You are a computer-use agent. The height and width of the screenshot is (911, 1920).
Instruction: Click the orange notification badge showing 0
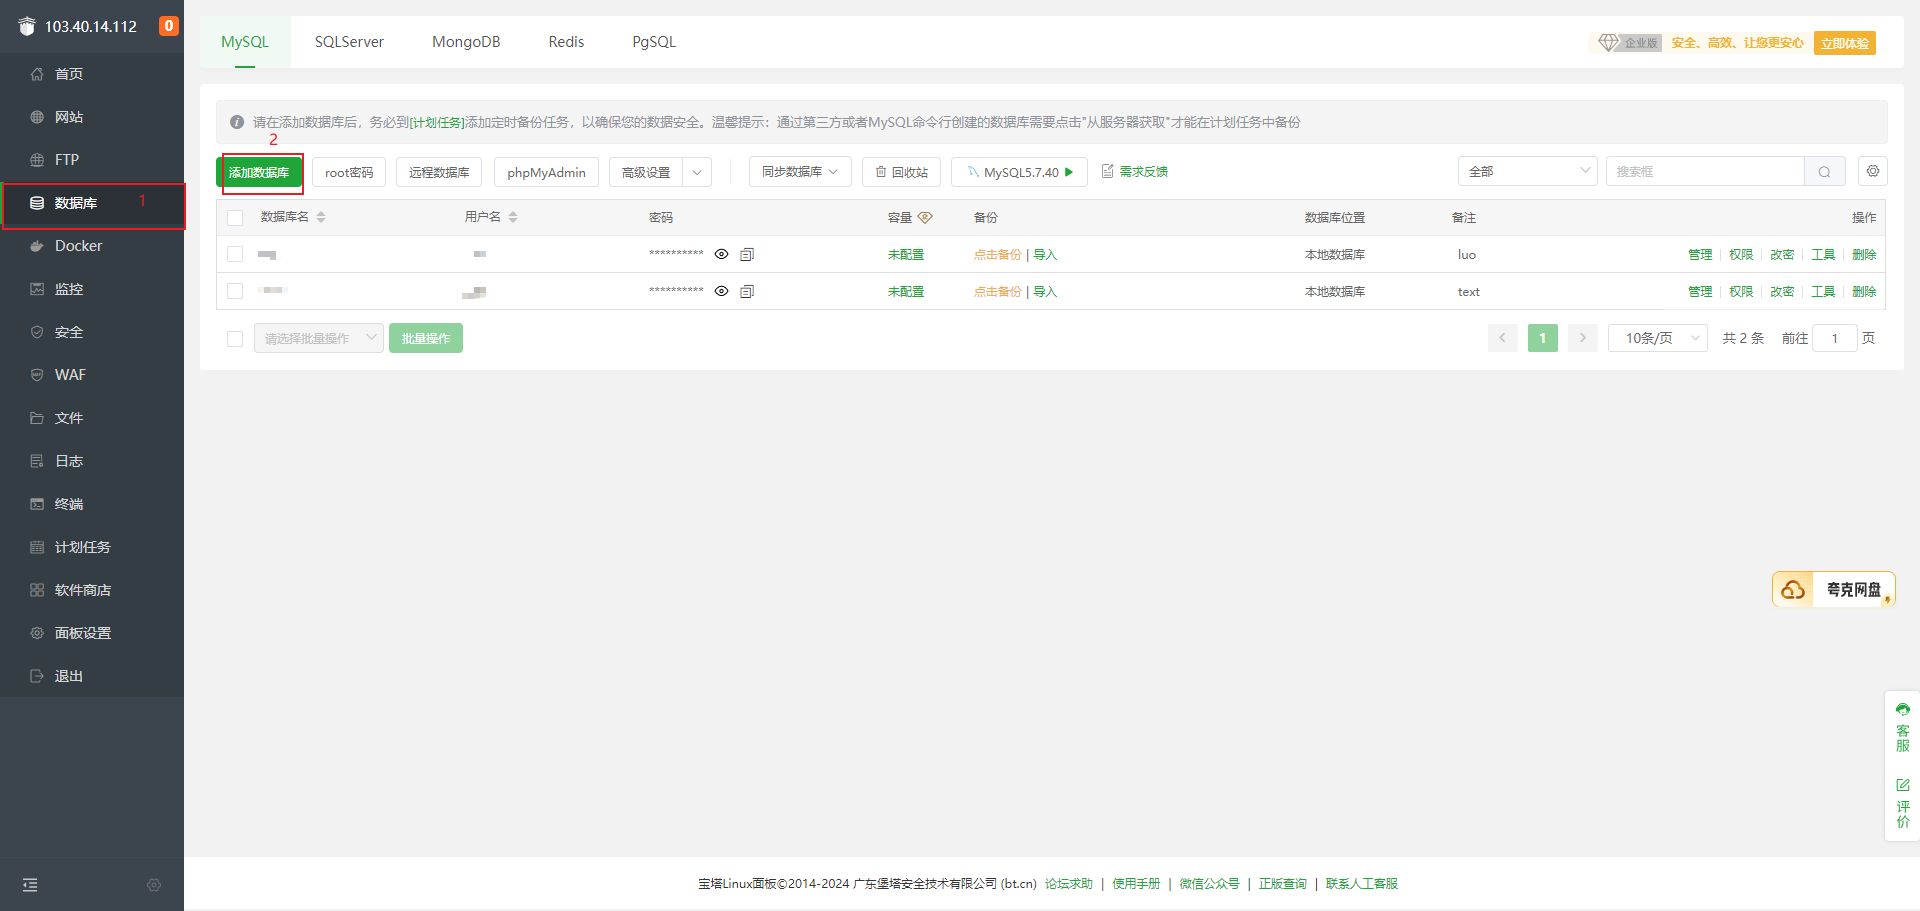tap(169, 26)
